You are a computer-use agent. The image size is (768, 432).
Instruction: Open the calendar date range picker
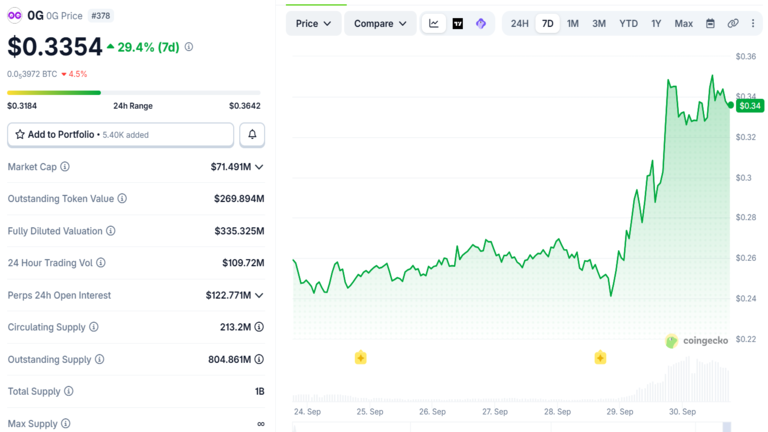coord(710,24)
